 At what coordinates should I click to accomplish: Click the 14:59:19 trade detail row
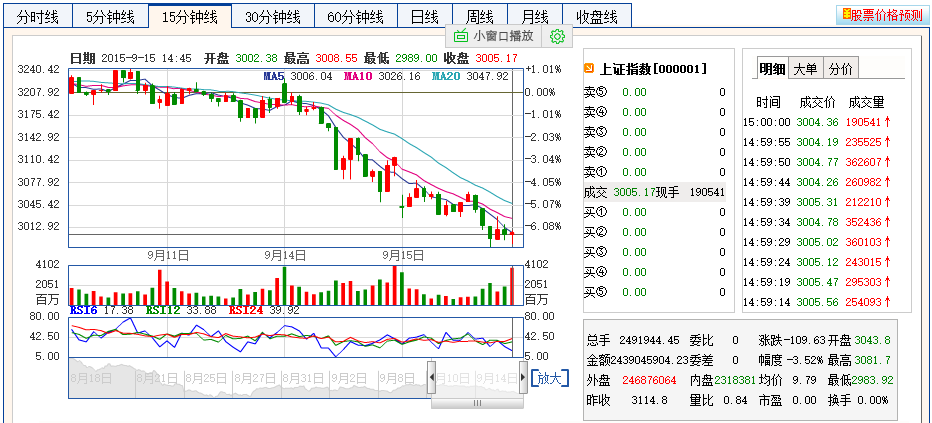[817, 282]
